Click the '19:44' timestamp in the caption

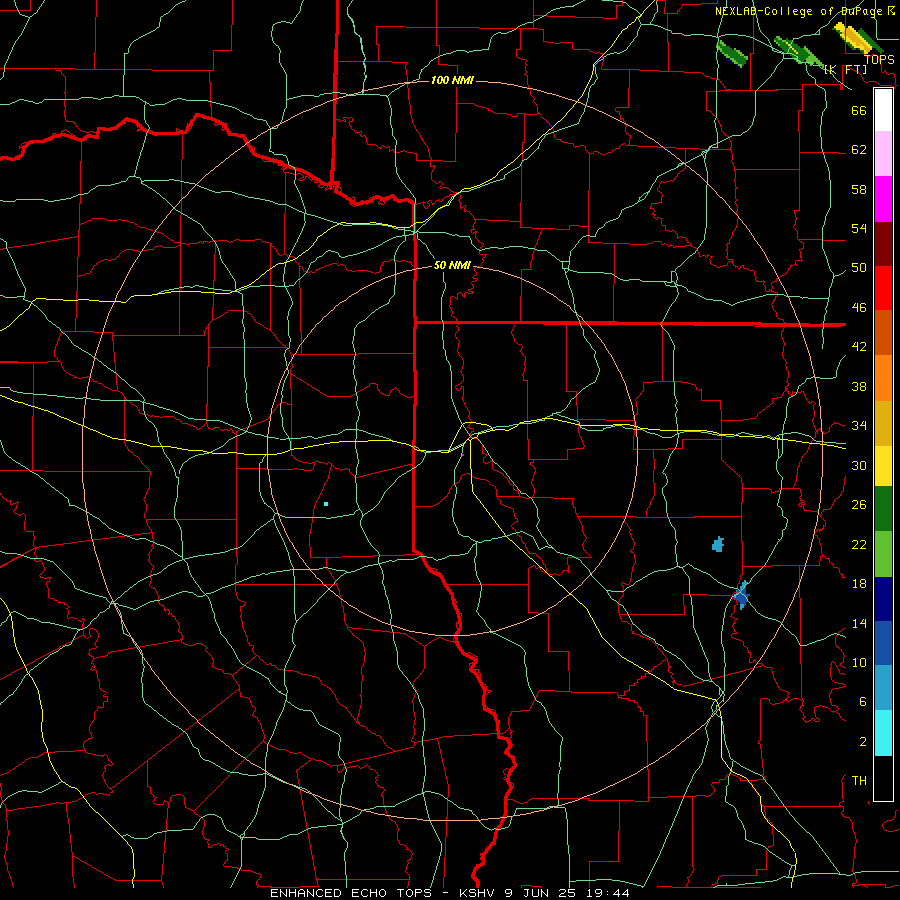(608, 893)
